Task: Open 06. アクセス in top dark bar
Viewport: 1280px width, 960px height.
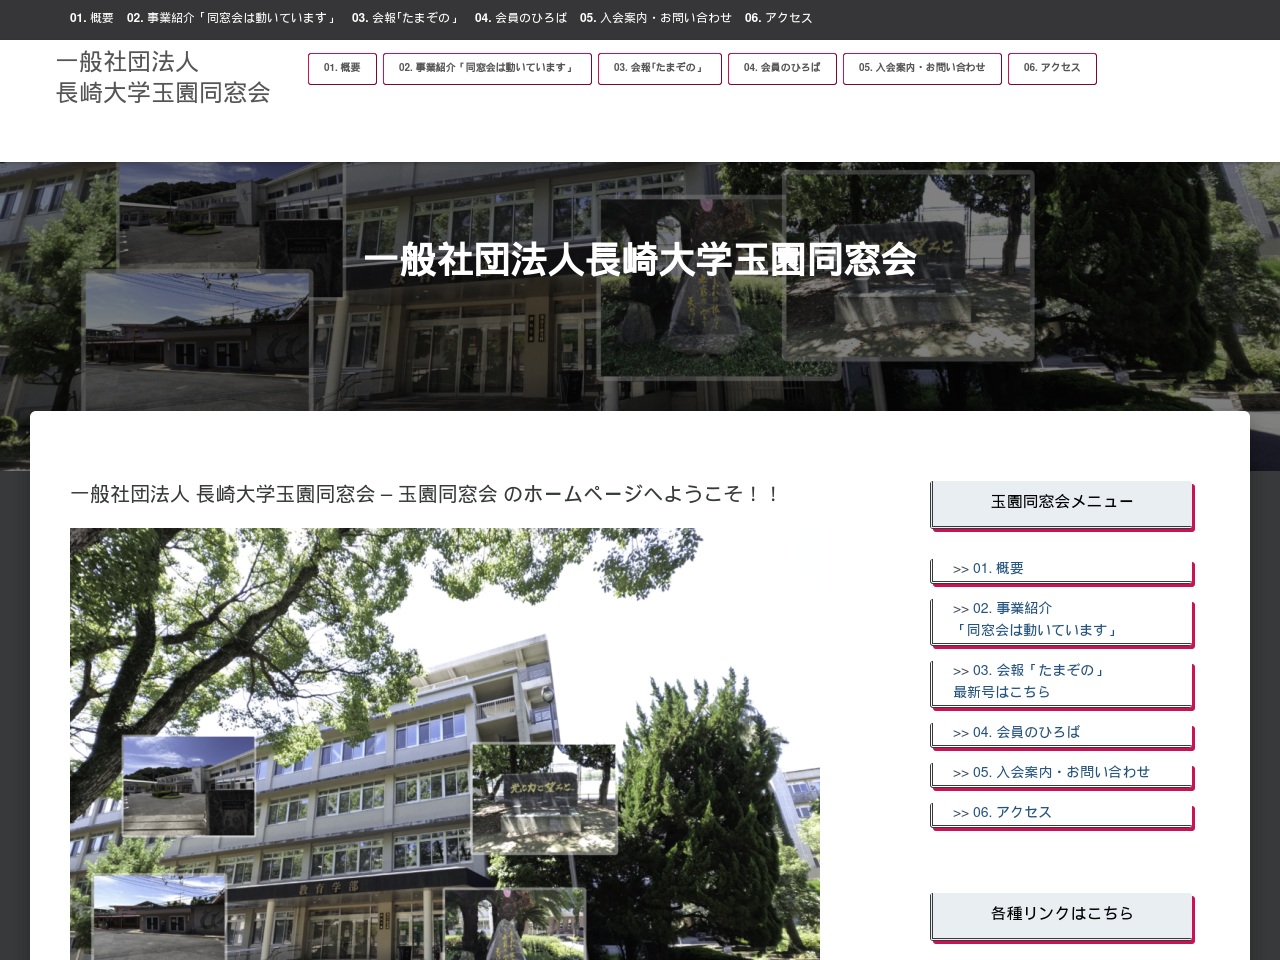Action: [x=778, y=18]
